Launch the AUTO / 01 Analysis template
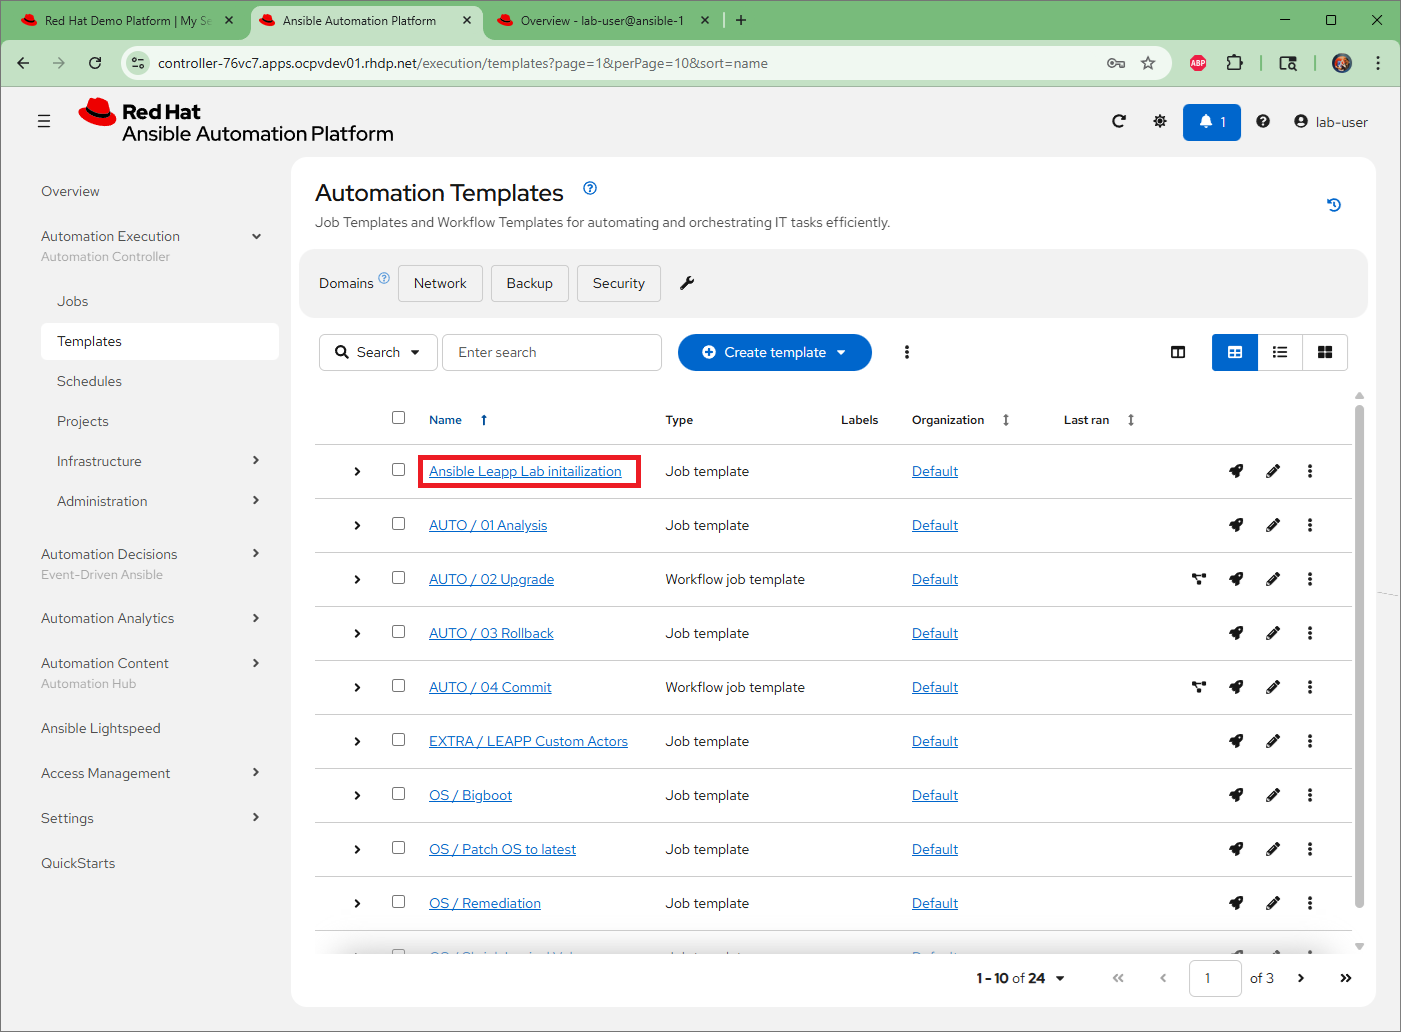The height and width of the screenshot is (1032, 1401). tap(1236, 525)
